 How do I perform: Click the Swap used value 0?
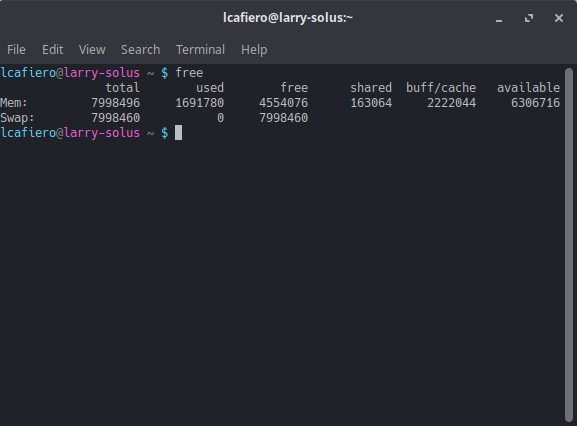tap(220, 118)
